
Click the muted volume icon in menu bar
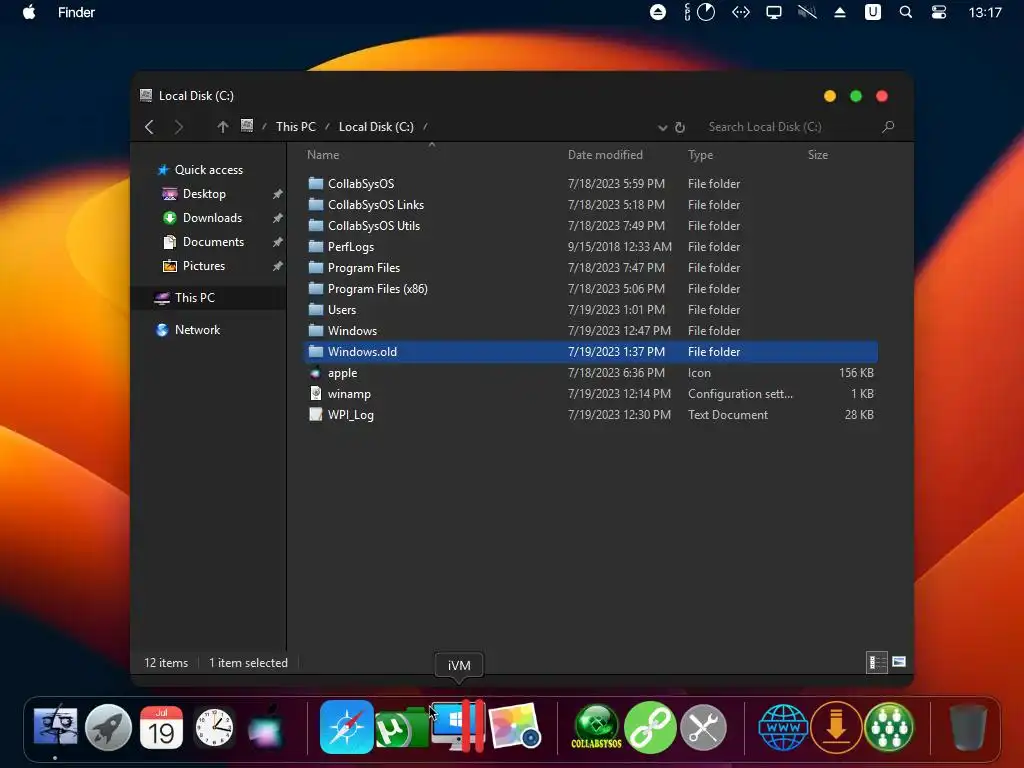(807, 12)
